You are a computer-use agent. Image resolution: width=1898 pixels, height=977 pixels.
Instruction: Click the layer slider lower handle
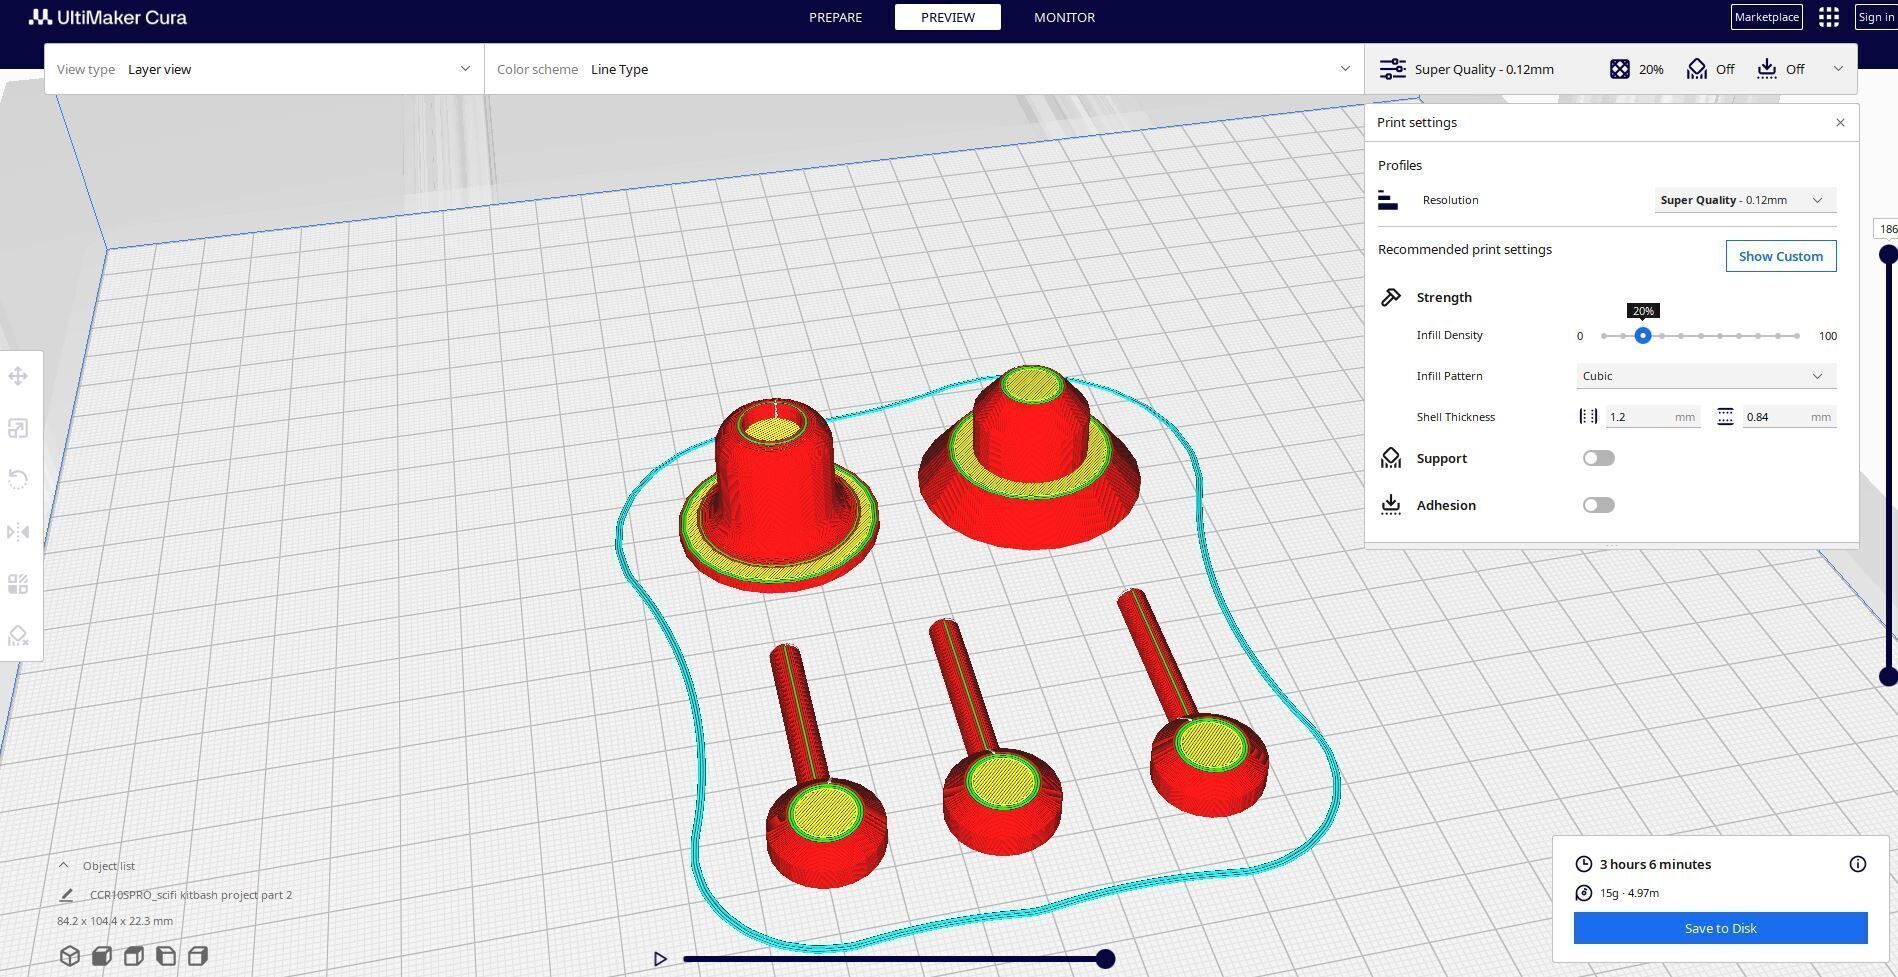[1888, 677]
